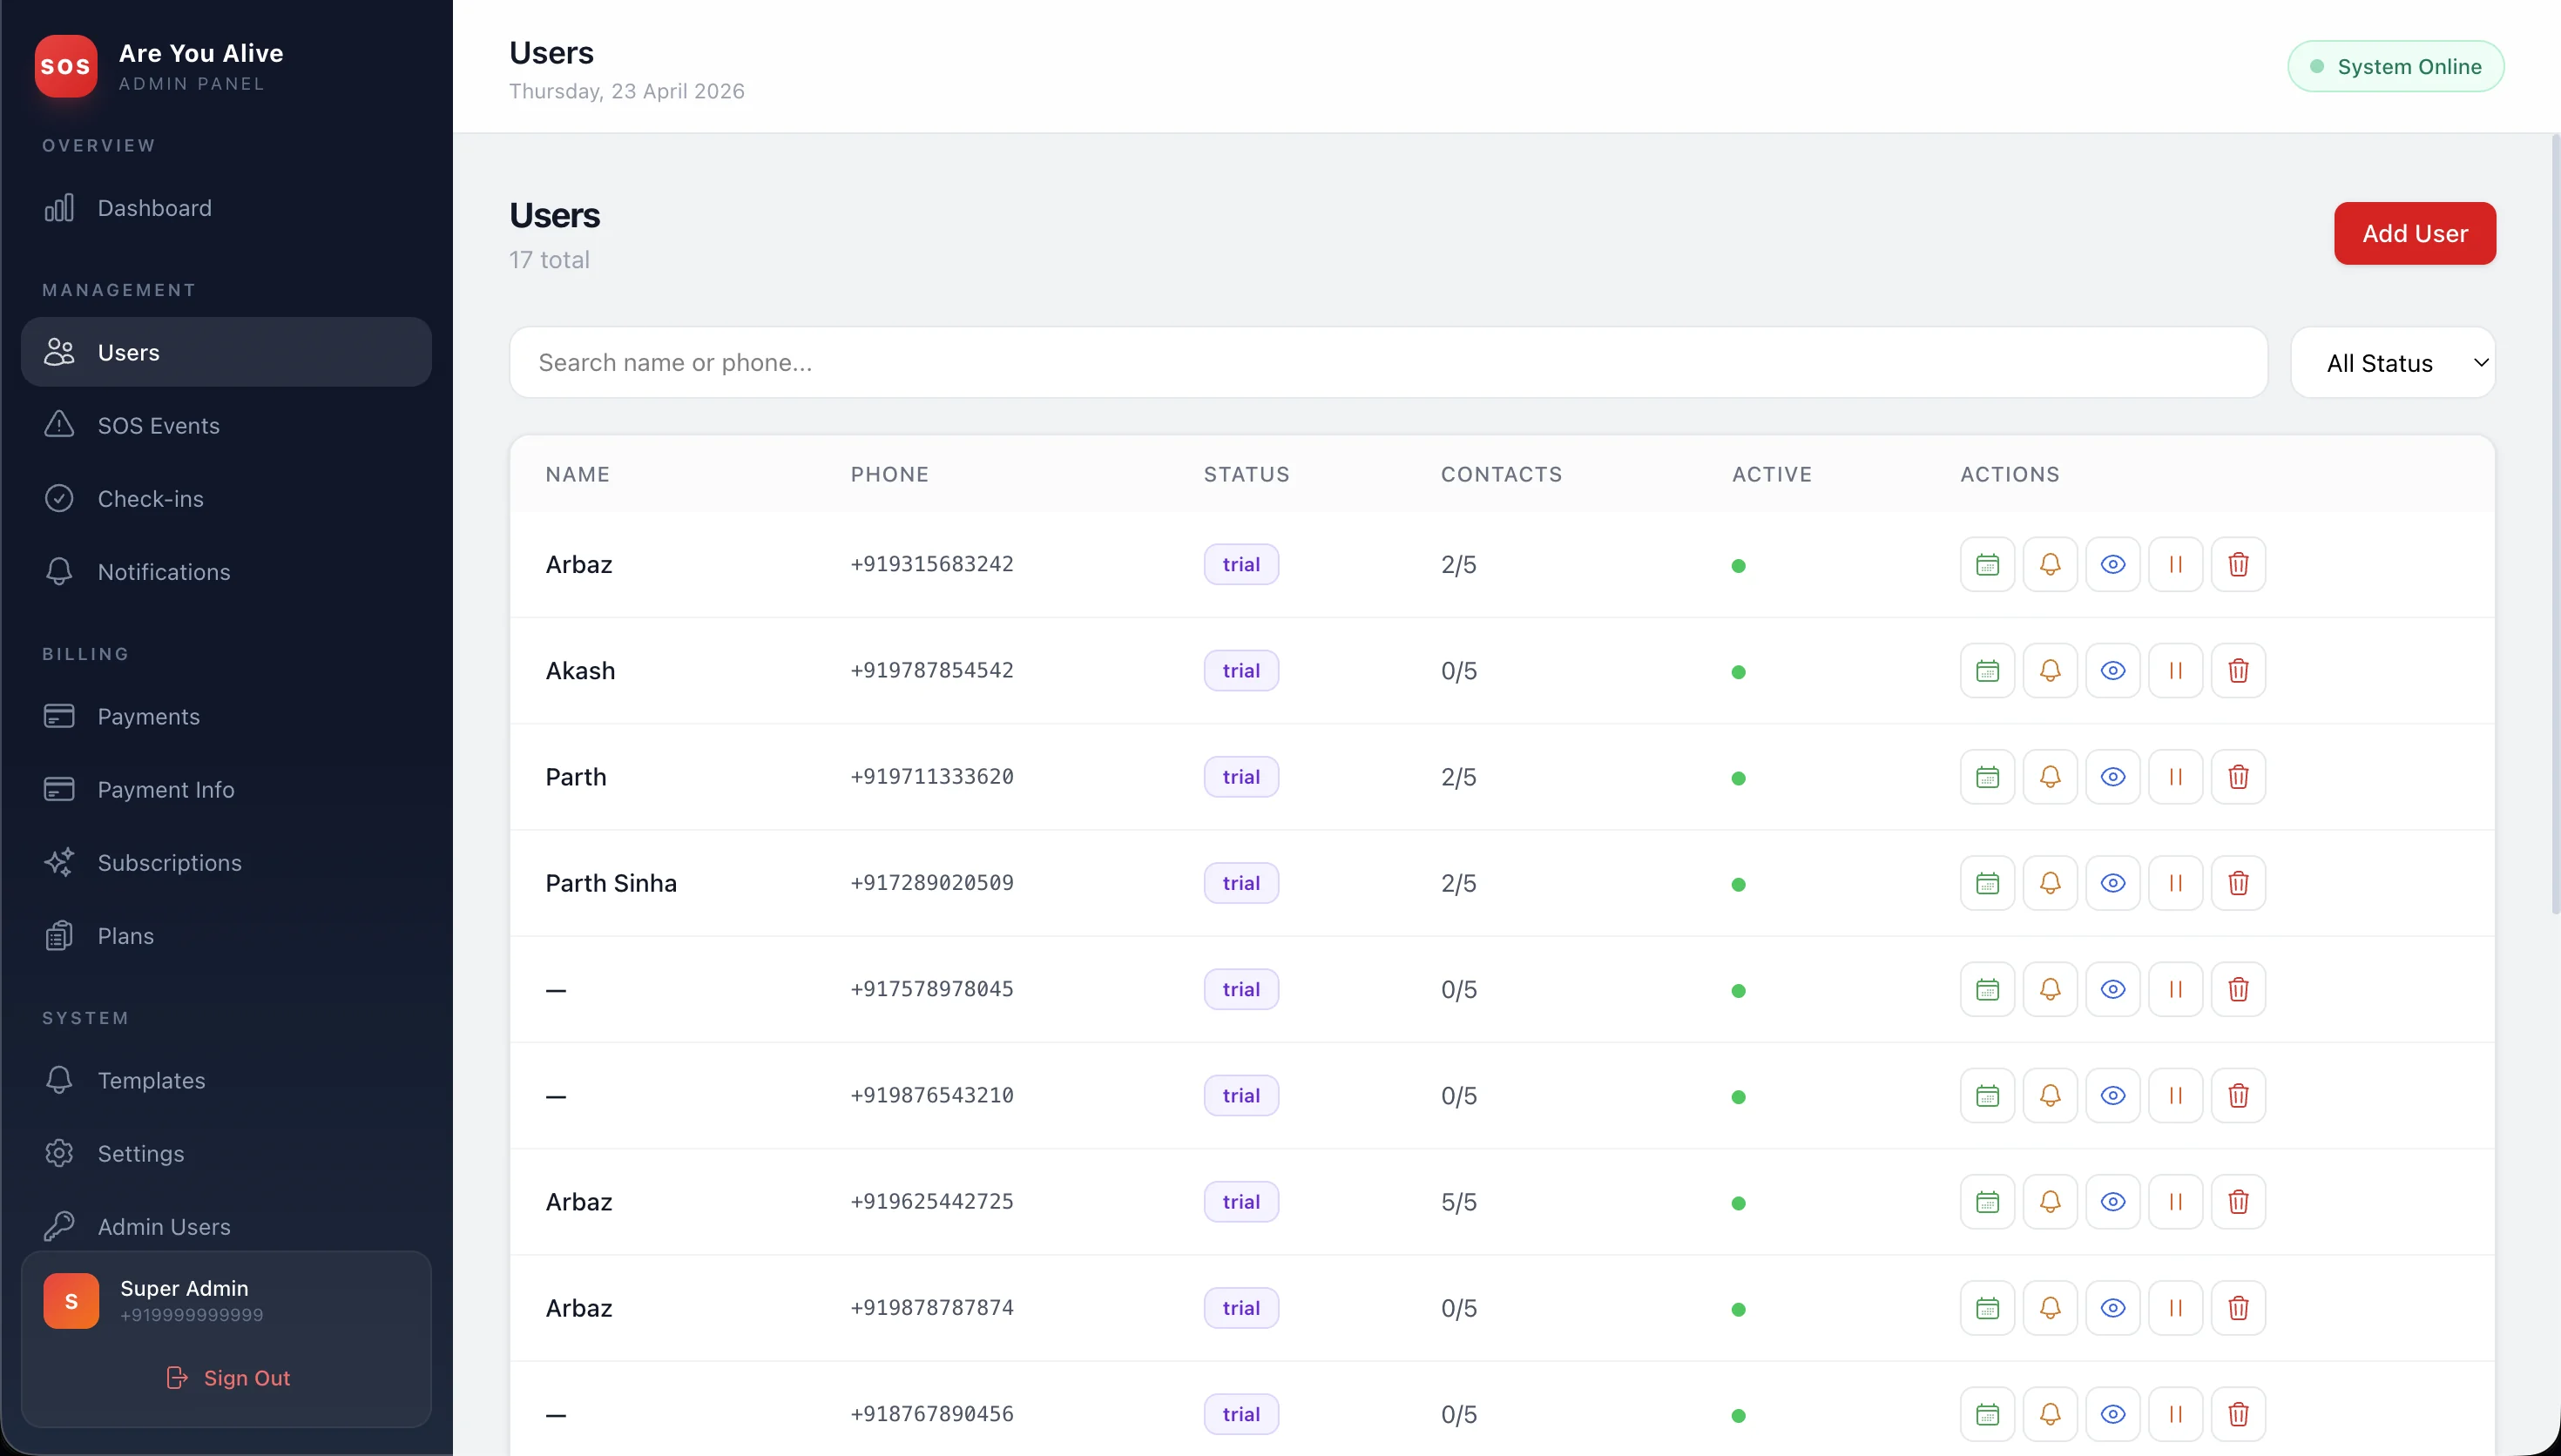2561x1456 pixels.
Task: Delete Parth Sinha using the trash icon
Action: (x=2238, y=883)
